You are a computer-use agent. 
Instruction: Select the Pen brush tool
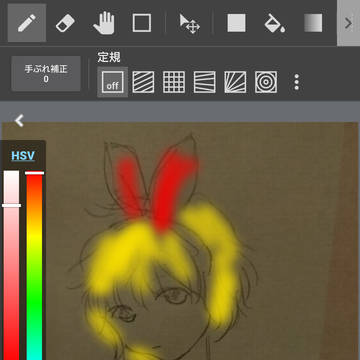pyautogui.click(x=27, y=23)
